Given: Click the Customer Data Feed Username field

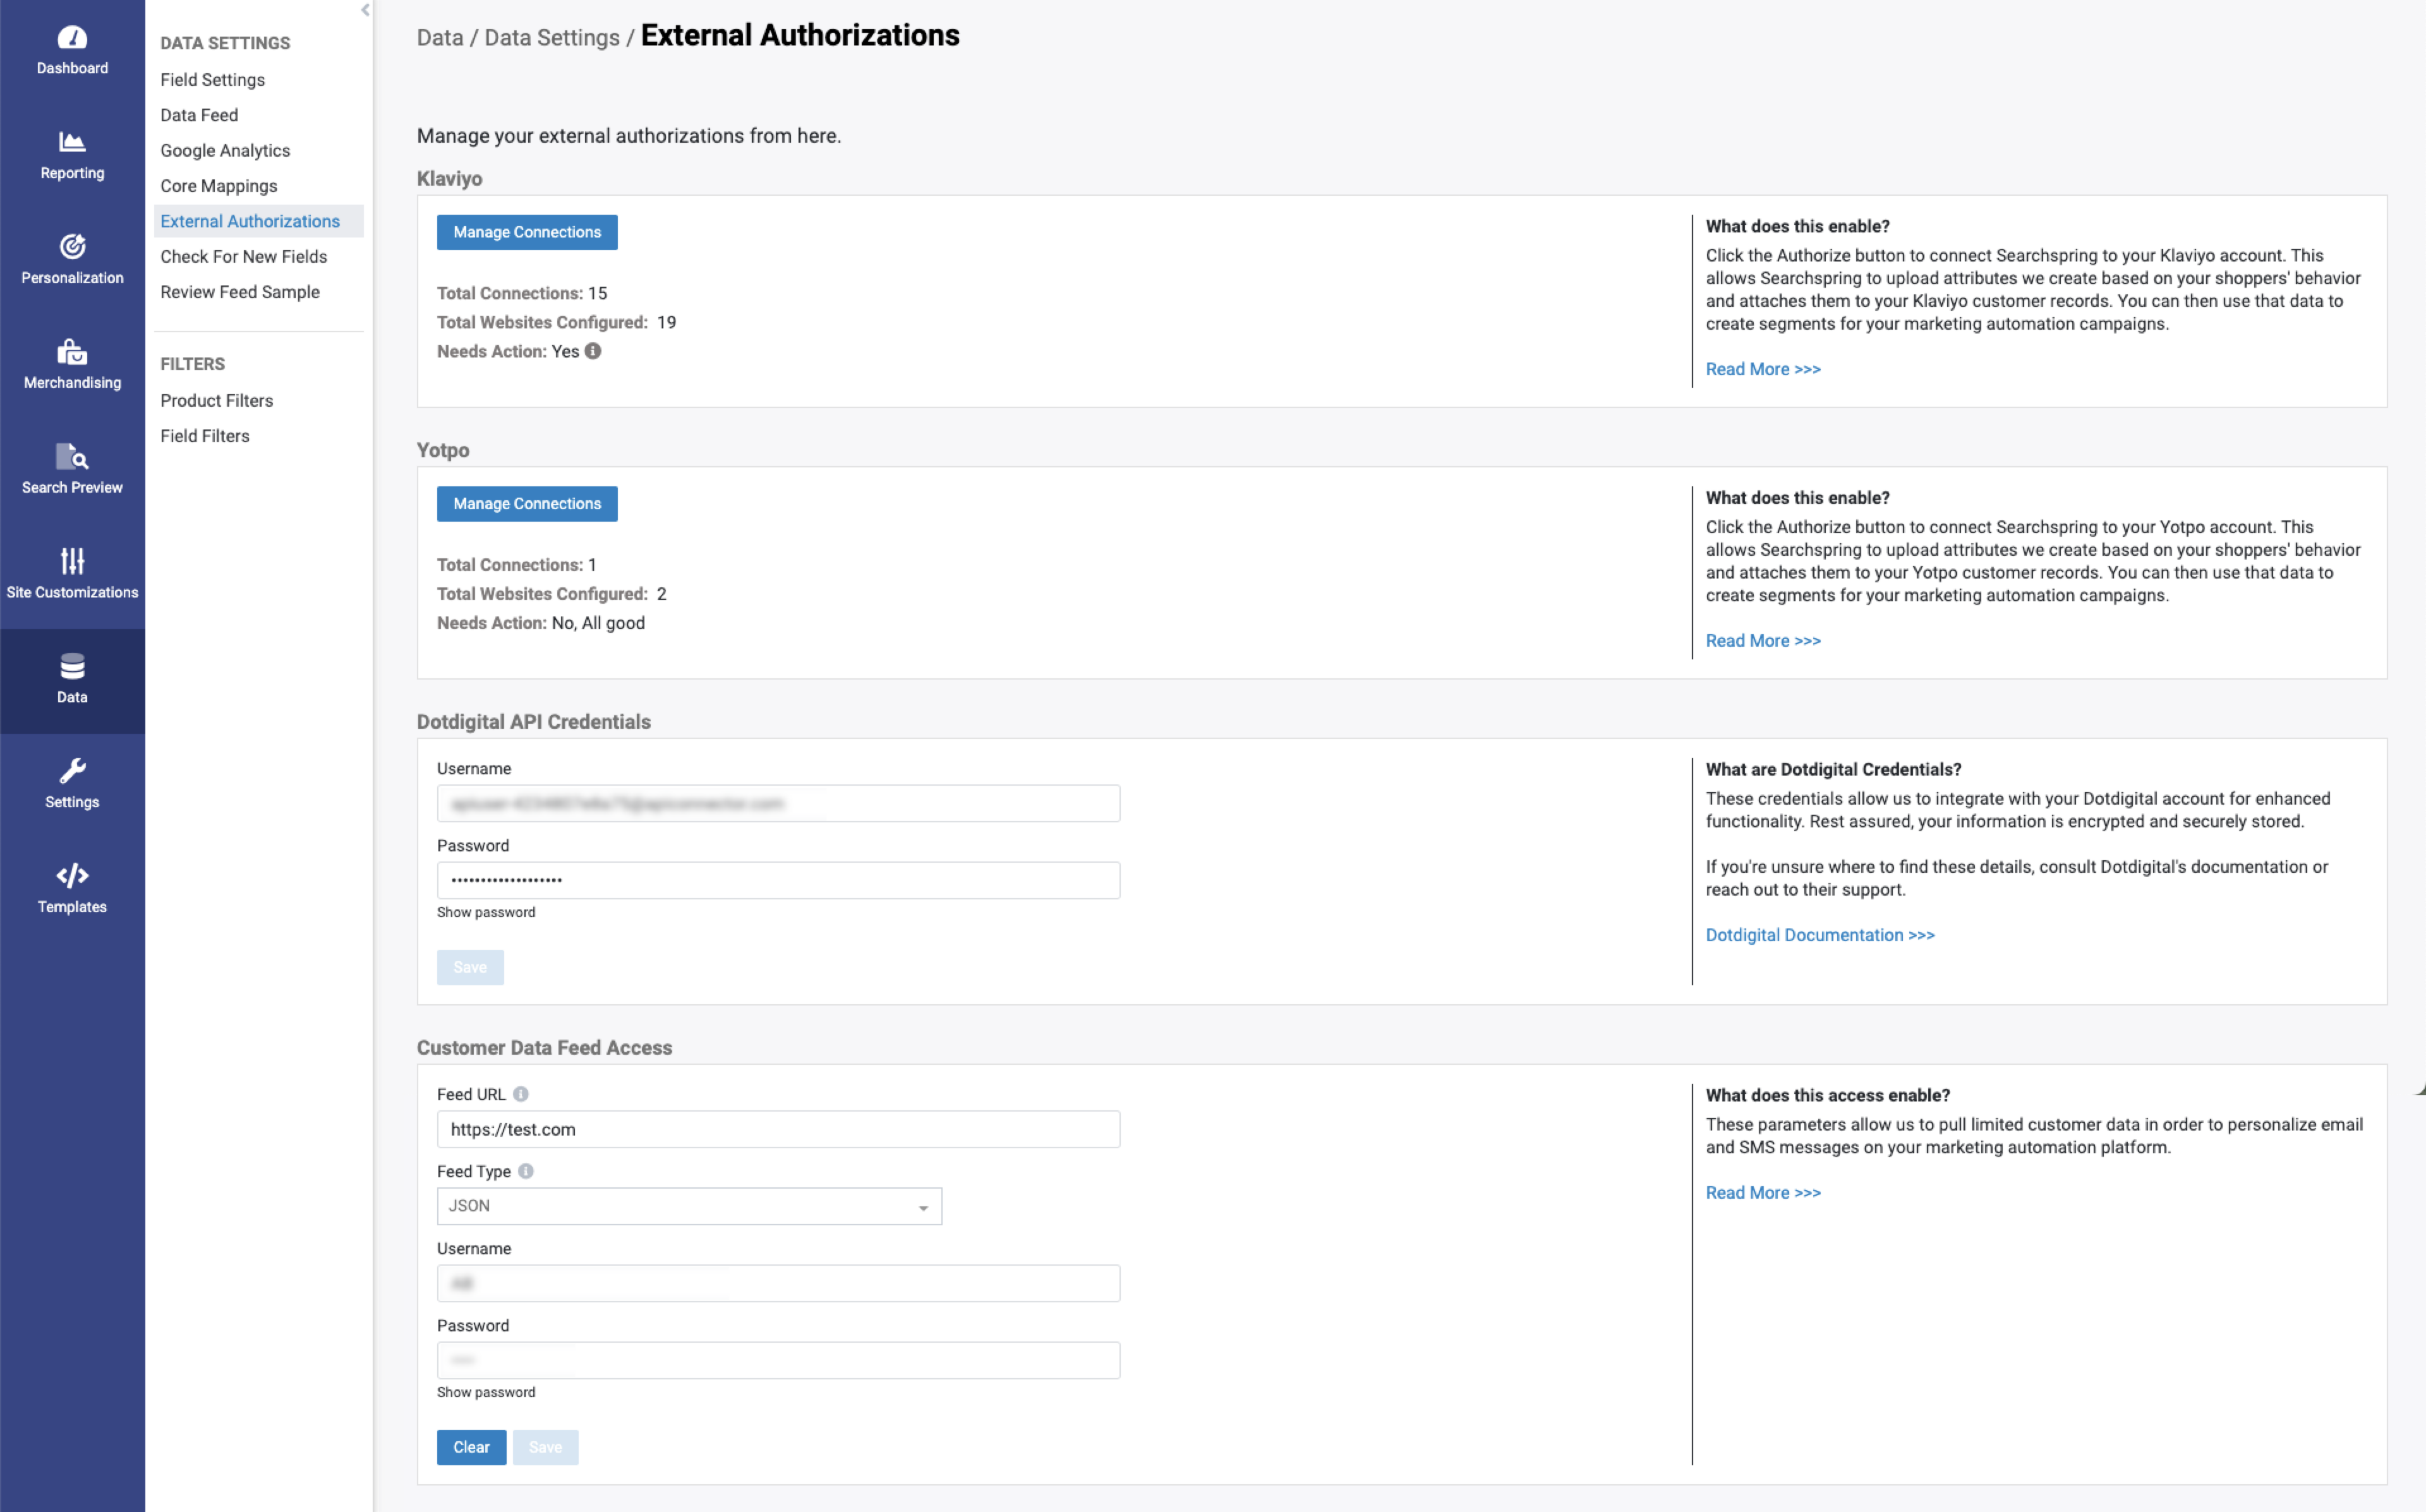Looking at the screenshot, I should (778, 1284).
